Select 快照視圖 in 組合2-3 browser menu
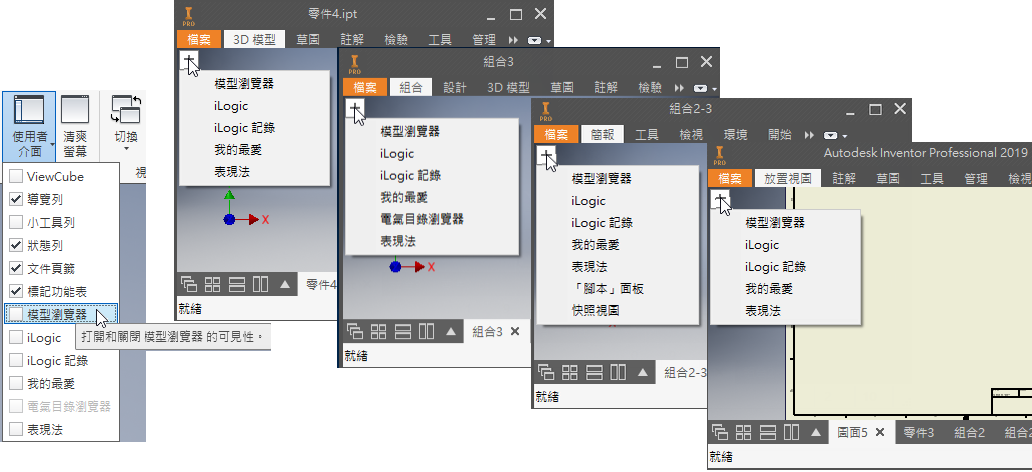Image resolution: width=1032 pixels, height=472 pixels. 596,310
